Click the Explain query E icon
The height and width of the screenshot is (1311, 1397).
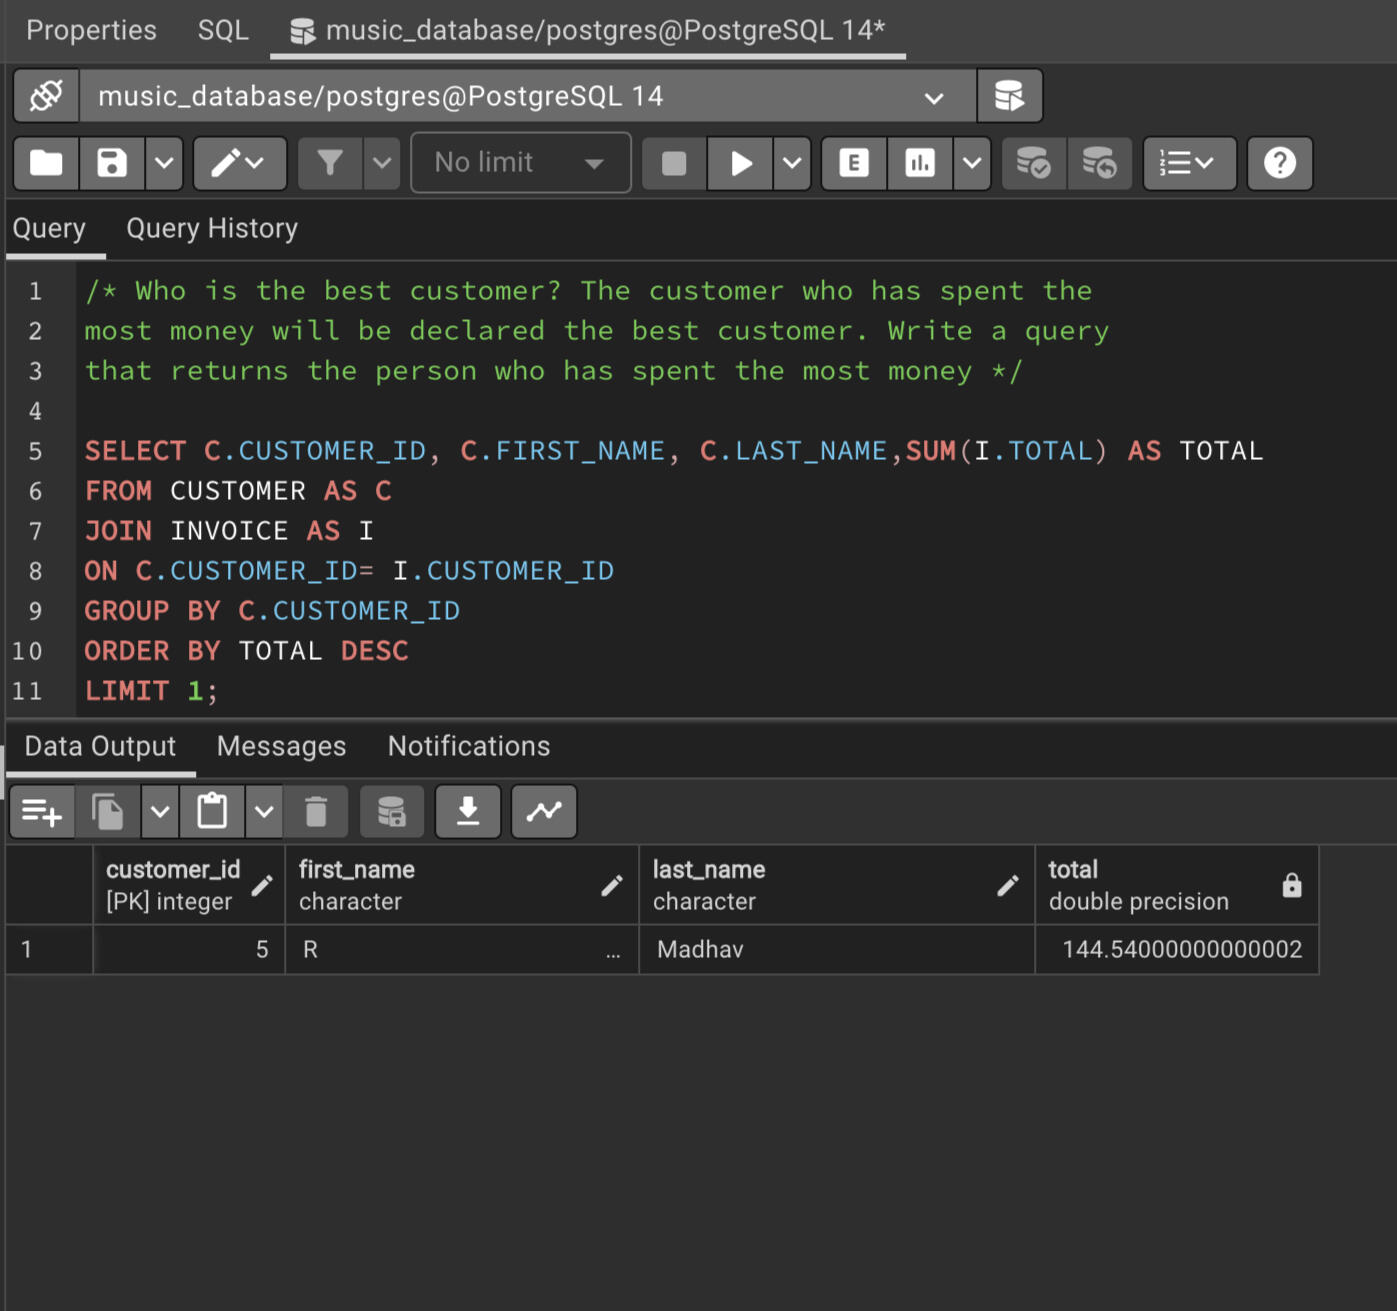tap(854, 163)
